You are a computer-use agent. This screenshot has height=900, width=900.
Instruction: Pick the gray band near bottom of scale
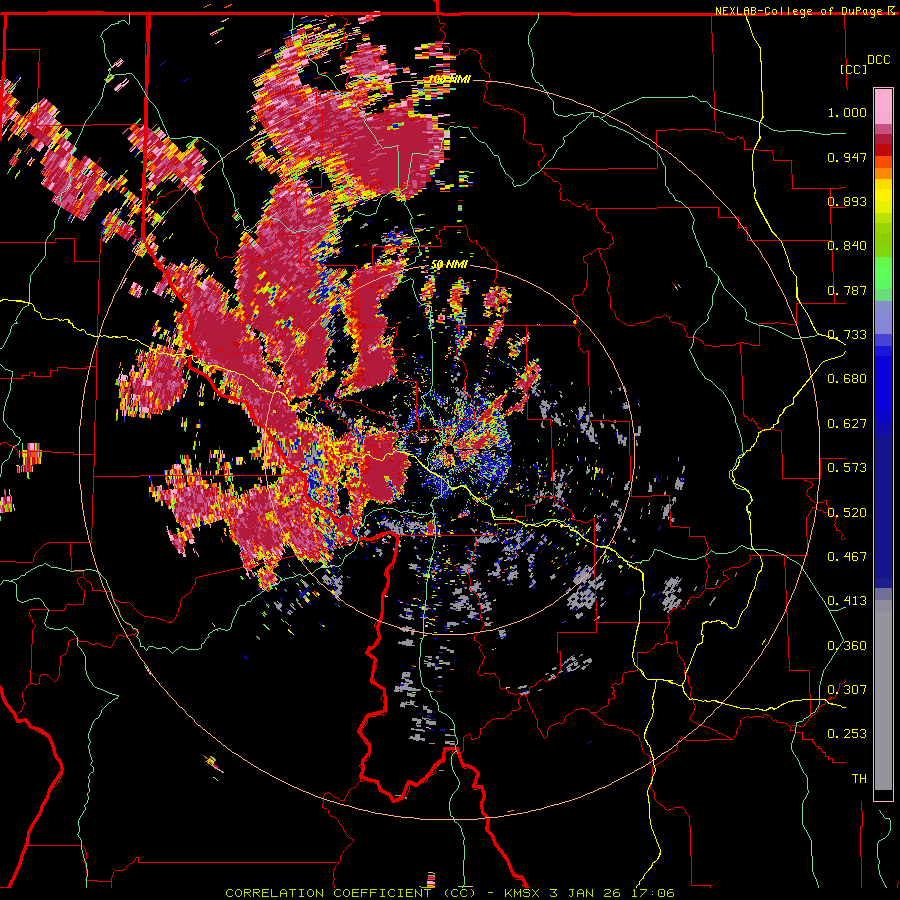point(883,695)
